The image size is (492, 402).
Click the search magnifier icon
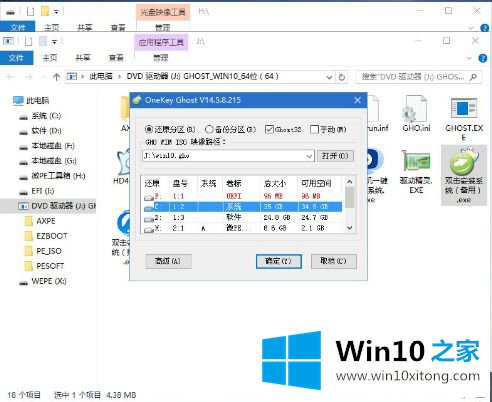(473, 77)
